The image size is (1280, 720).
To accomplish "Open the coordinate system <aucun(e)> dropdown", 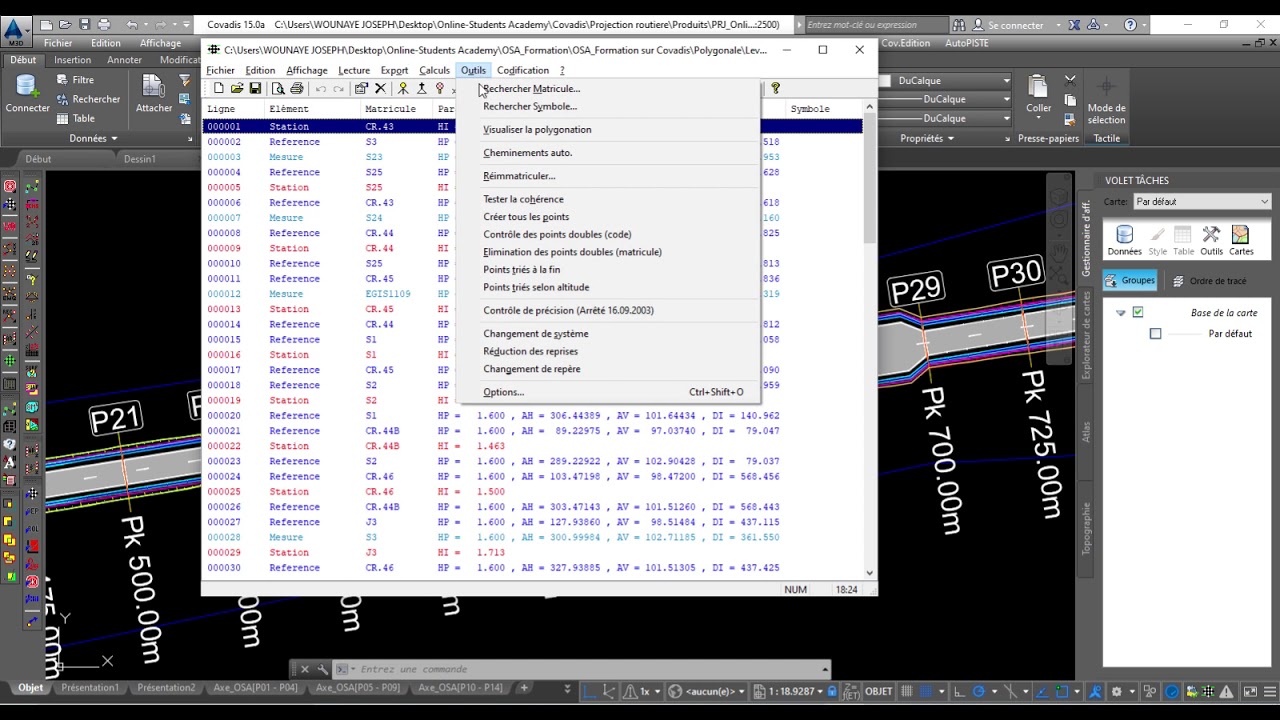I will click(741, 691).
